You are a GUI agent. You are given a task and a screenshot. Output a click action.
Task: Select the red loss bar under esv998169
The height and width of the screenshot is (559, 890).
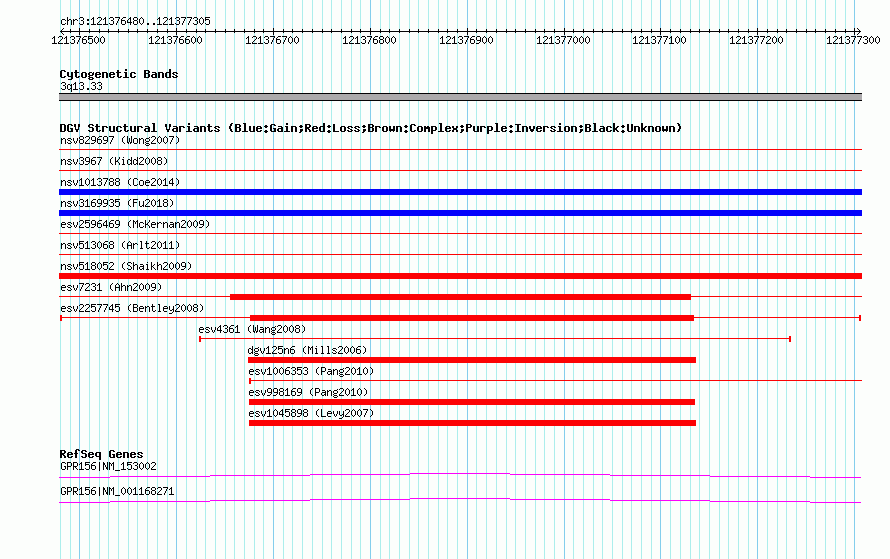coord(472,402)
